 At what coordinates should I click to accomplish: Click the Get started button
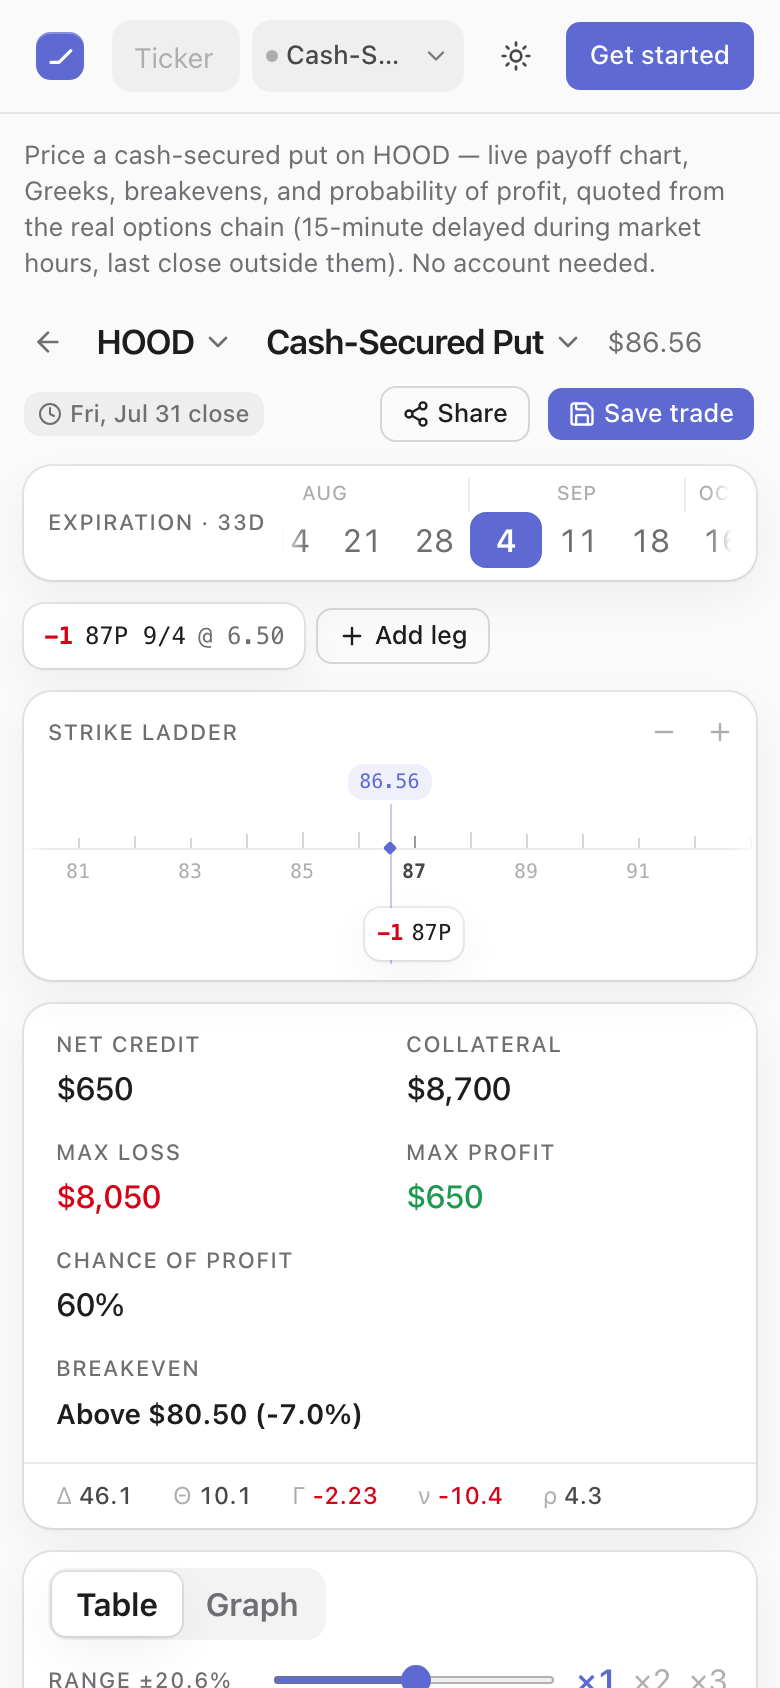(x=660, y=56)
